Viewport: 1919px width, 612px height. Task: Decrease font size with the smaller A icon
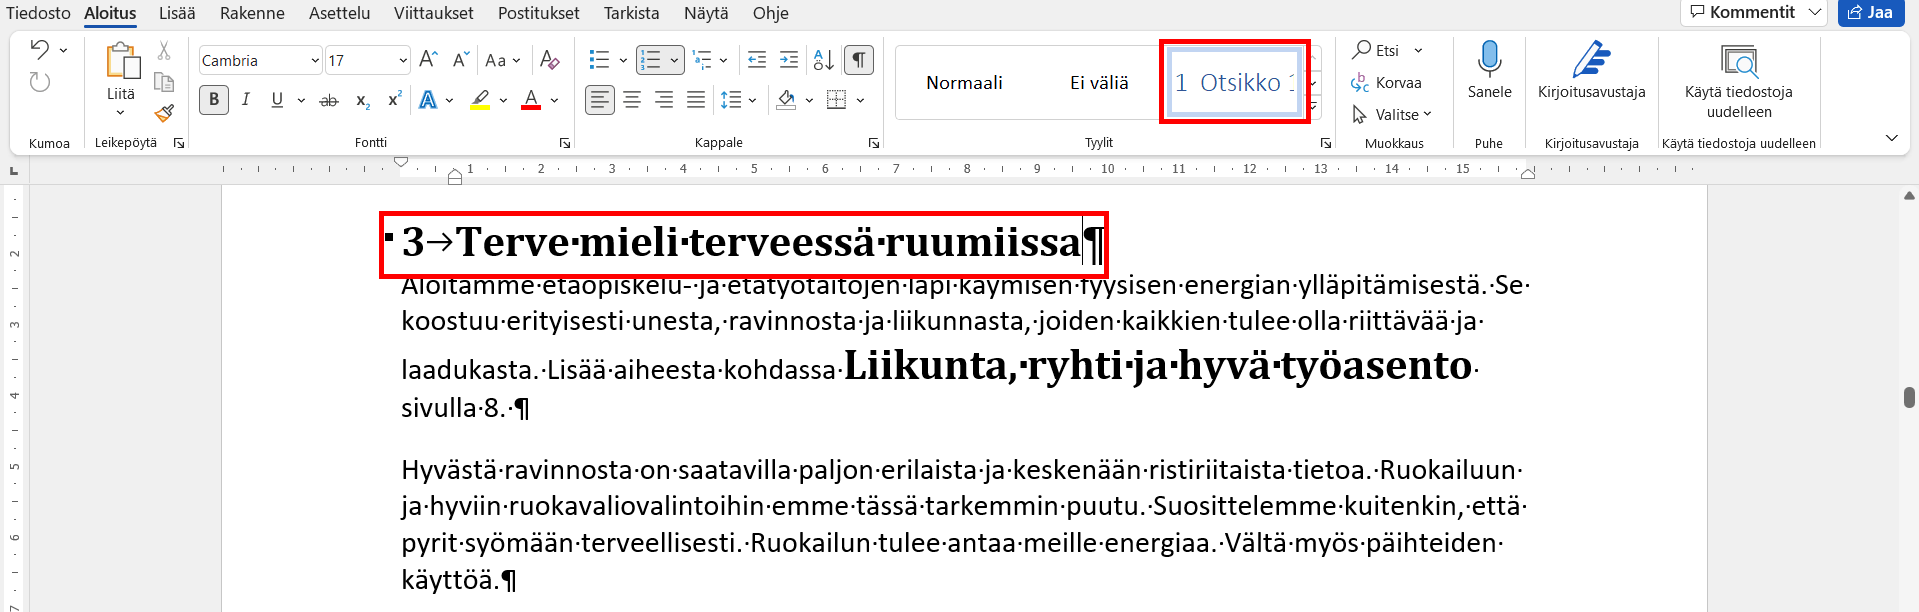(x=460, y=60)
